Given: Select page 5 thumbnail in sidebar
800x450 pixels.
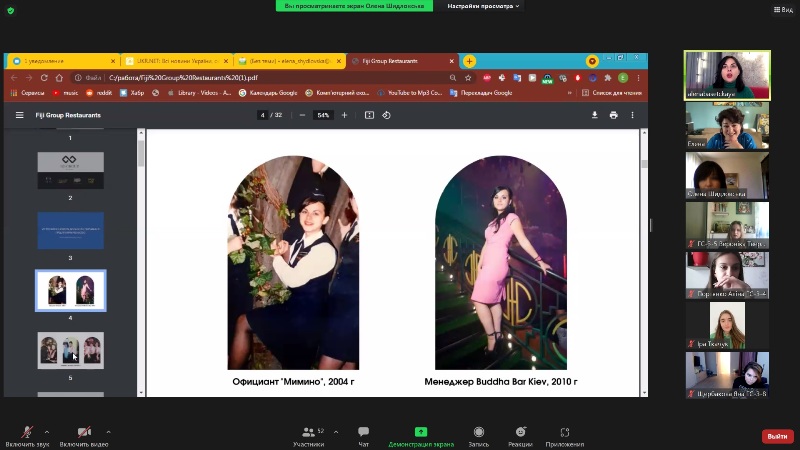Looking at the screenshot, I should [x=70, y=351].
